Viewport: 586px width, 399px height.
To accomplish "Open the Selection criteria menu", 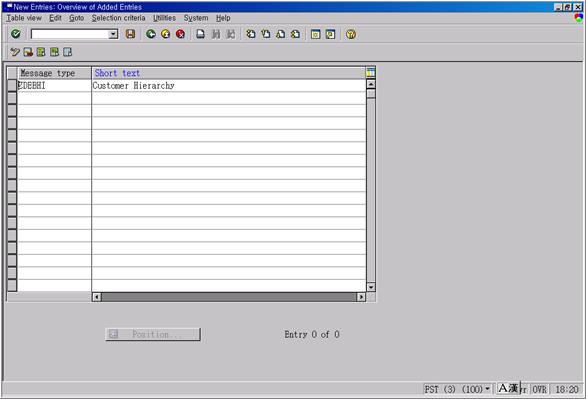I will point(118,18).
